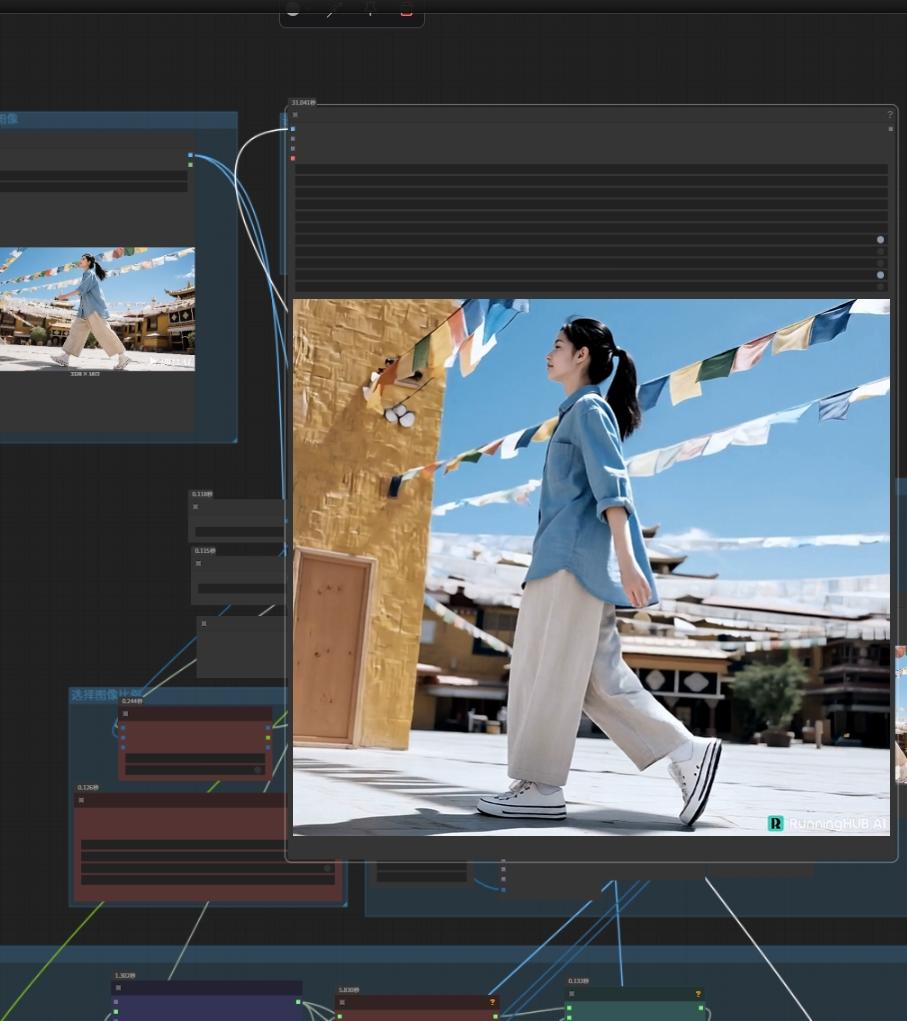Click the topmost widget field of the large preview node
907x1021 pixels.
(591, 169)
